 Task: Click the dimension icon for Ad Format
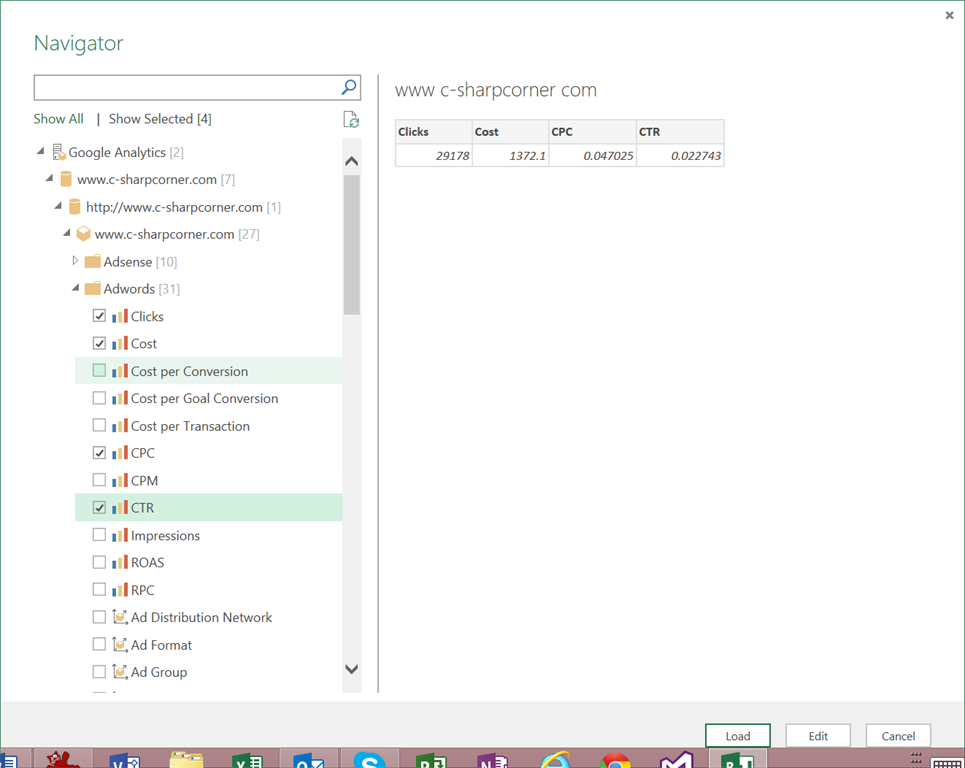click(120, 644)
